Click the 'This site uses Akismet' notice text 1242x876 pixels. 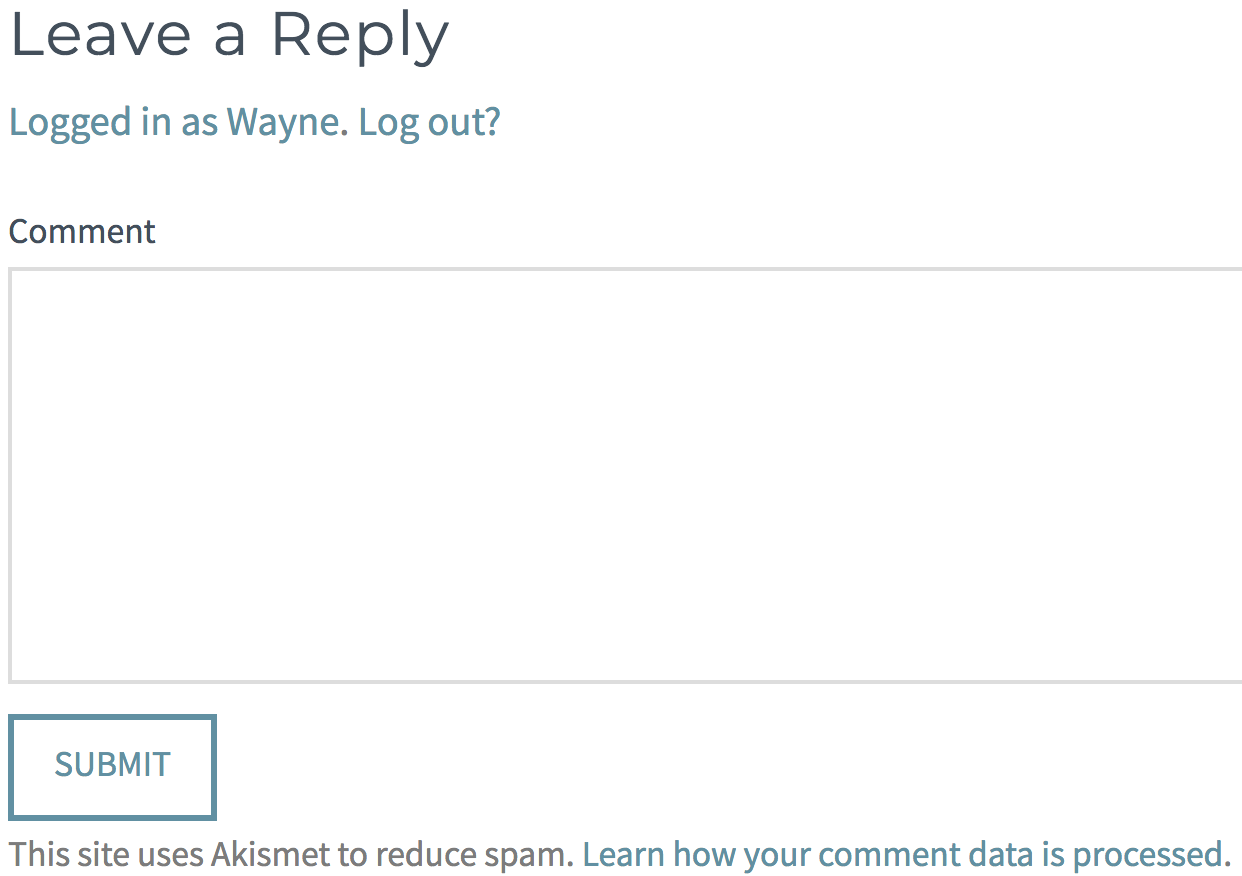coord(291,855)
